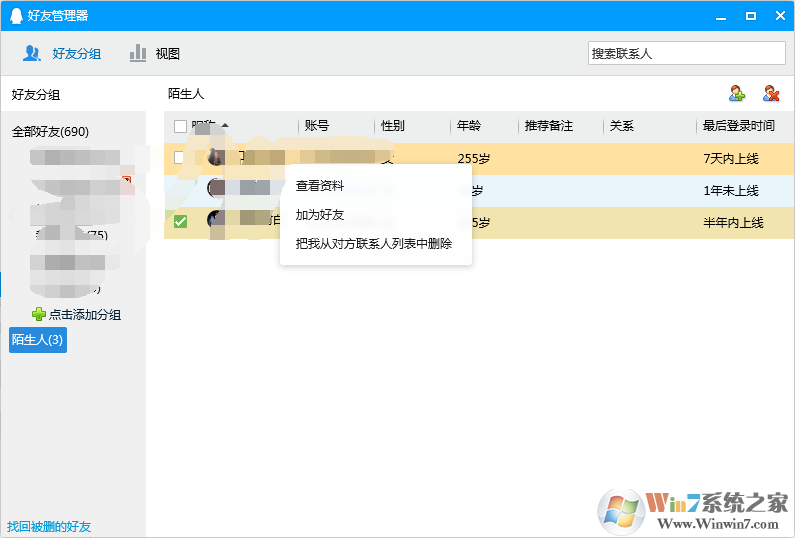Click the avatar of the first stranger row
This screenshot has height=538, width=795.
pyautogui.click(x=215, y=157)
